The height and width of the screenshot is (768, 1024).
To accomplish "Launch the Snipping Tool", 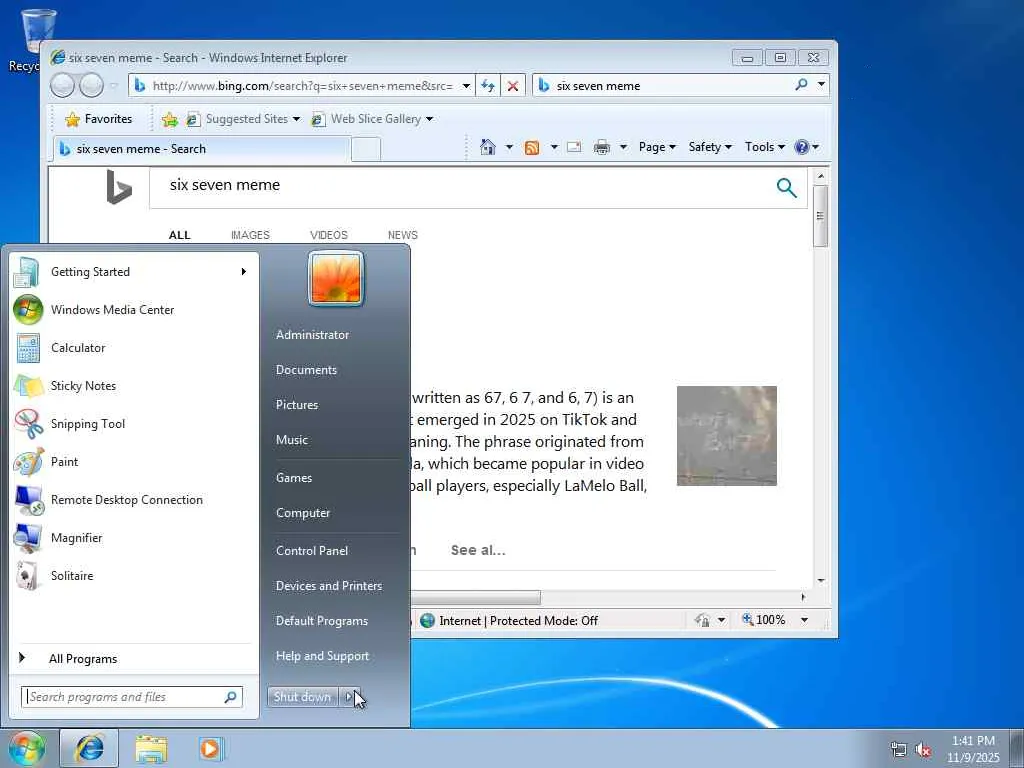I will (135, 423).
